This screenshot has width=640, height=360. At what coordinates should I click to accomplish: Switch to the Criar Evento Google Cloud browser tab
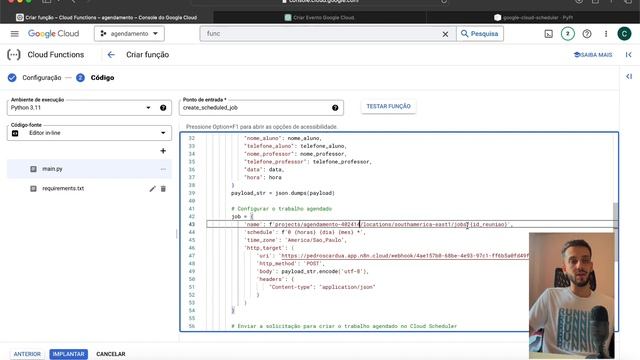pyautogui.click(x=320, y=18)
